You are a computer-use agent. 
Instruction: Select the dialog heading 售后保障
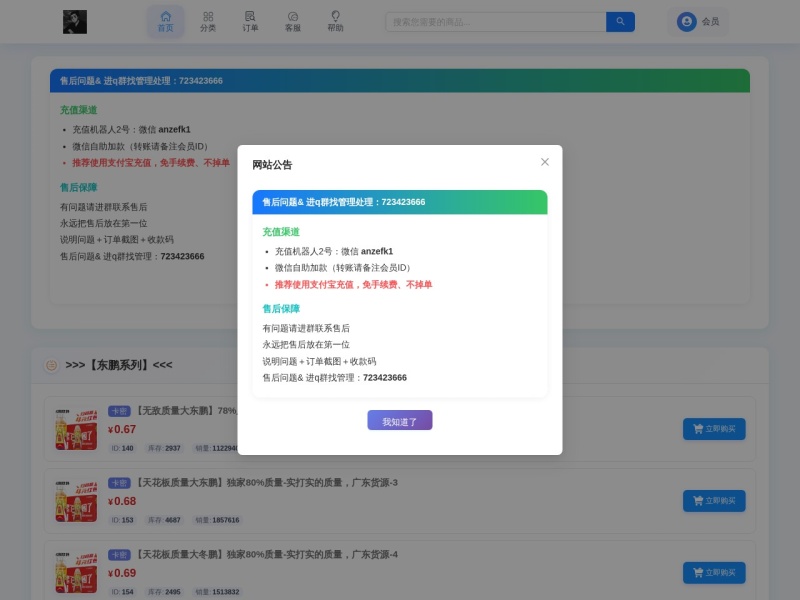[281, 309]
